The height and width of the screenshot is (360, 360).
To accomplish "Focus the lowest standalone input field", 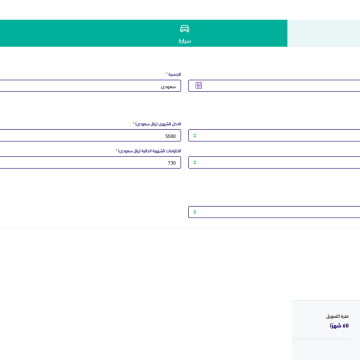I will tap(274, 212).
